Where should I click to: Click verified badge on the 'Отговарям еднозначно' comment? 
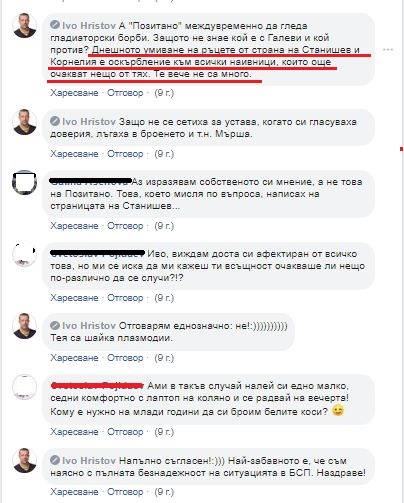coord(55,325)
